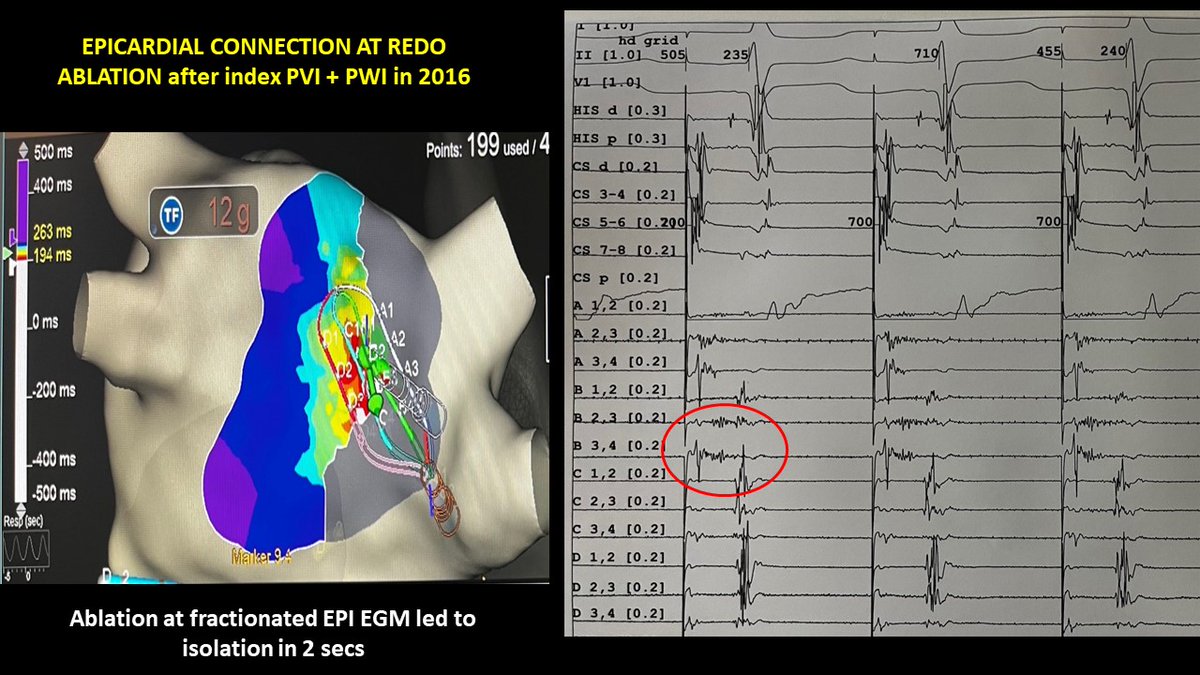Select the D1 electrode label on map
1200x675 pixels.
tap(333, 338)
